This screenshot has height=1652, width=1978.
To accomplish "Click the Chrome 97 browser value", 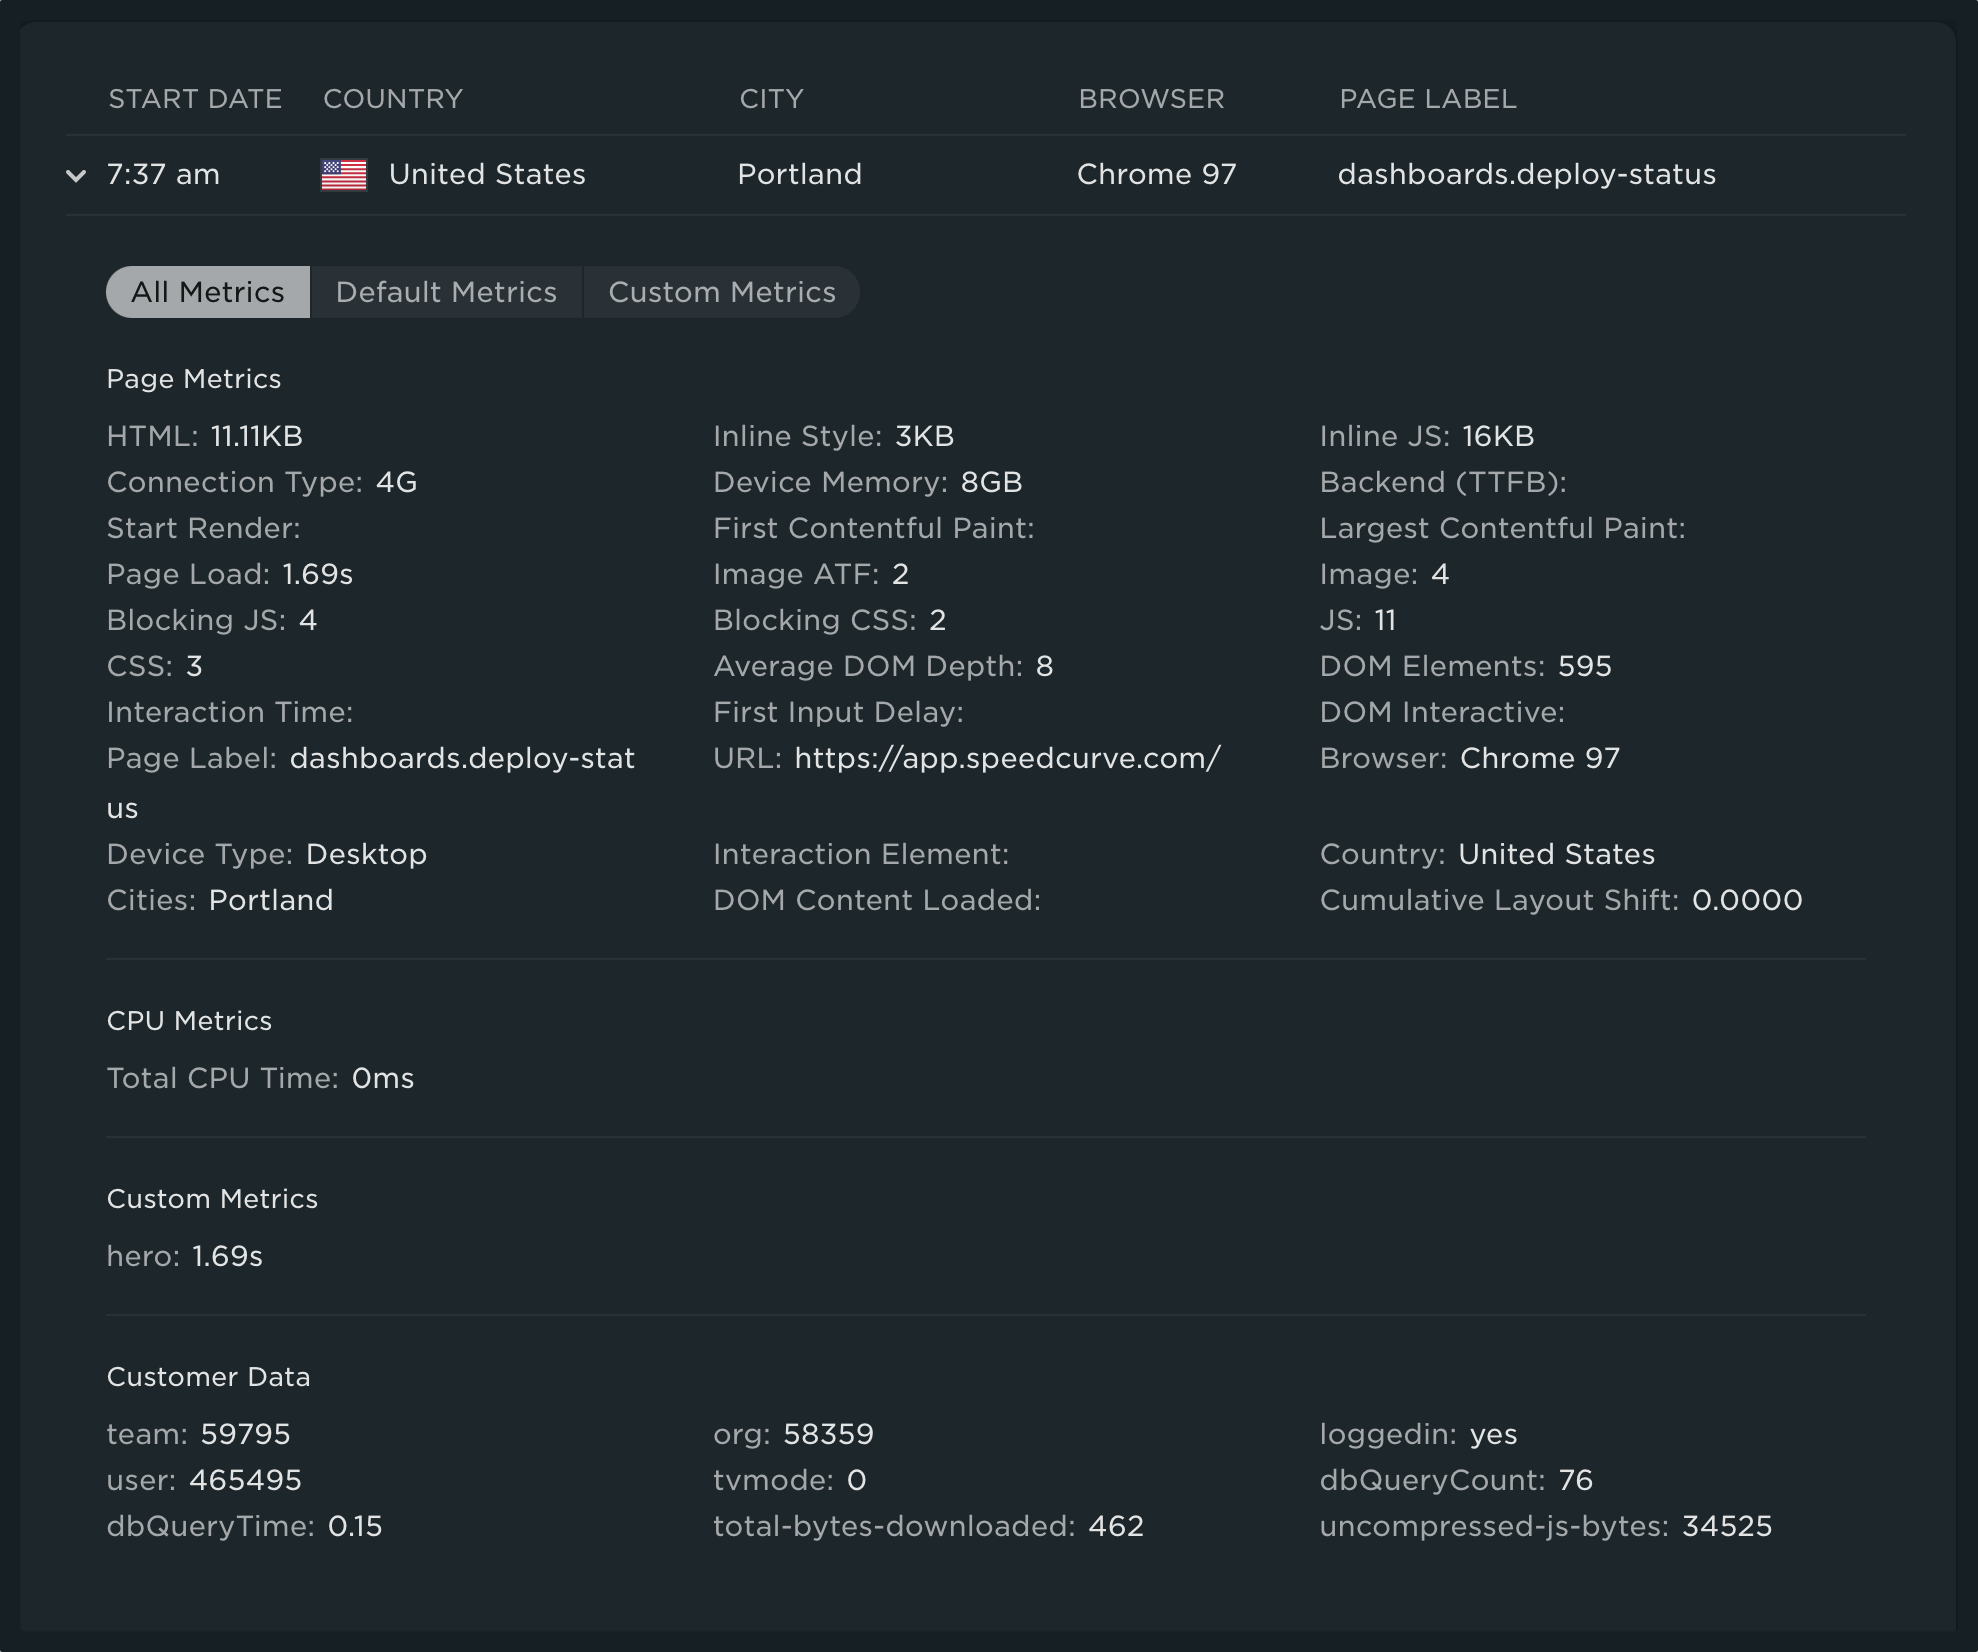I will pos(1156,174).
